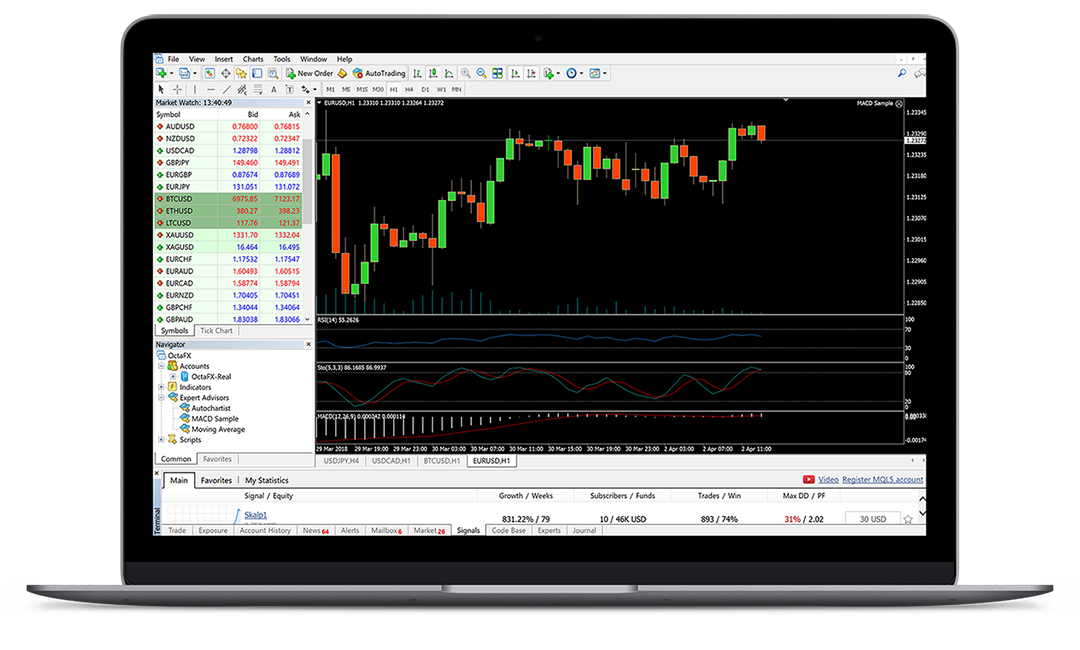Select the Cursor arrow tool
The image size is (1080, 650).
160,90
